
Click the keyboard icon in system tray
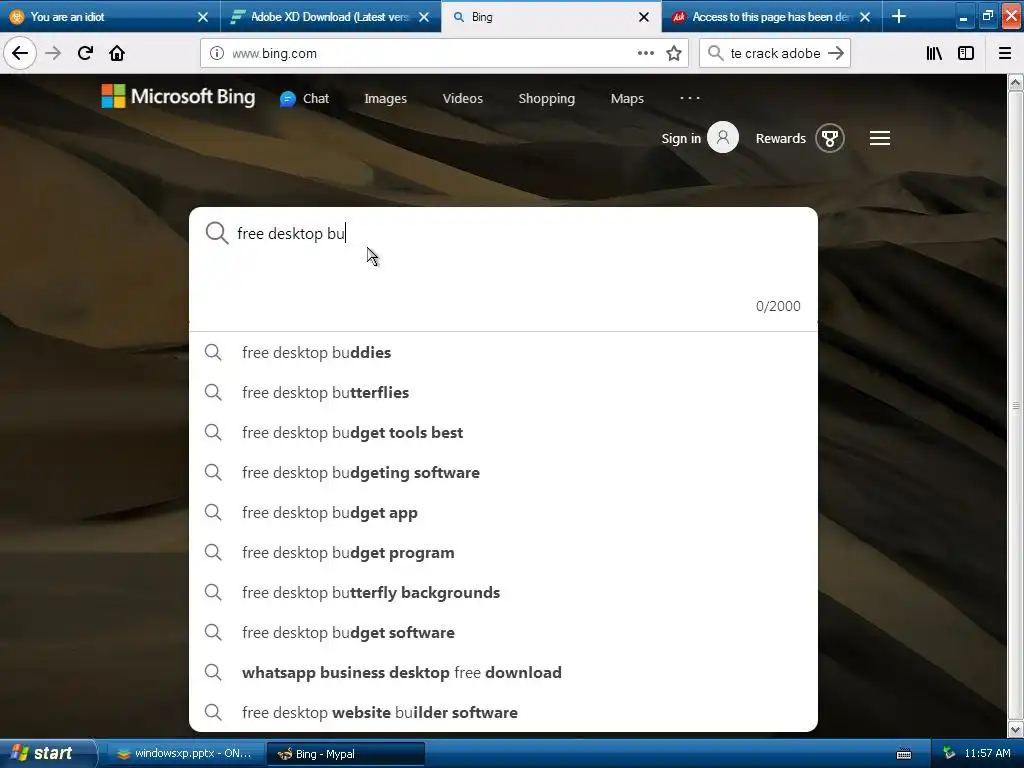coord(904,754)
